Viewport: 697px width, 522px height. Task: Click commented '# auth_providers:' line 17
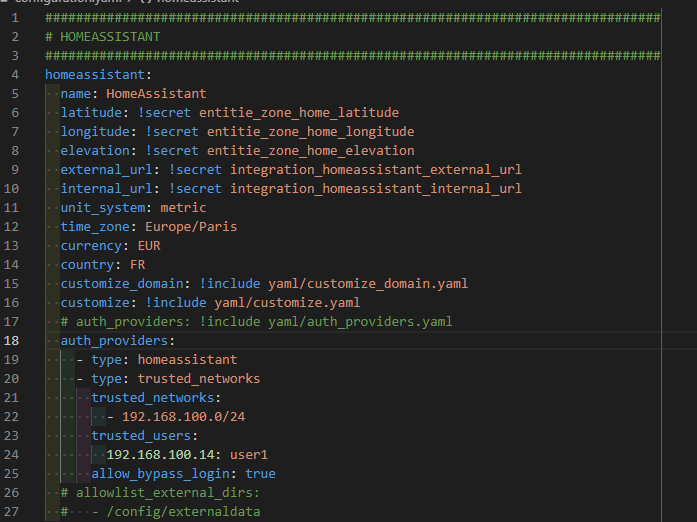pos(125,322)
